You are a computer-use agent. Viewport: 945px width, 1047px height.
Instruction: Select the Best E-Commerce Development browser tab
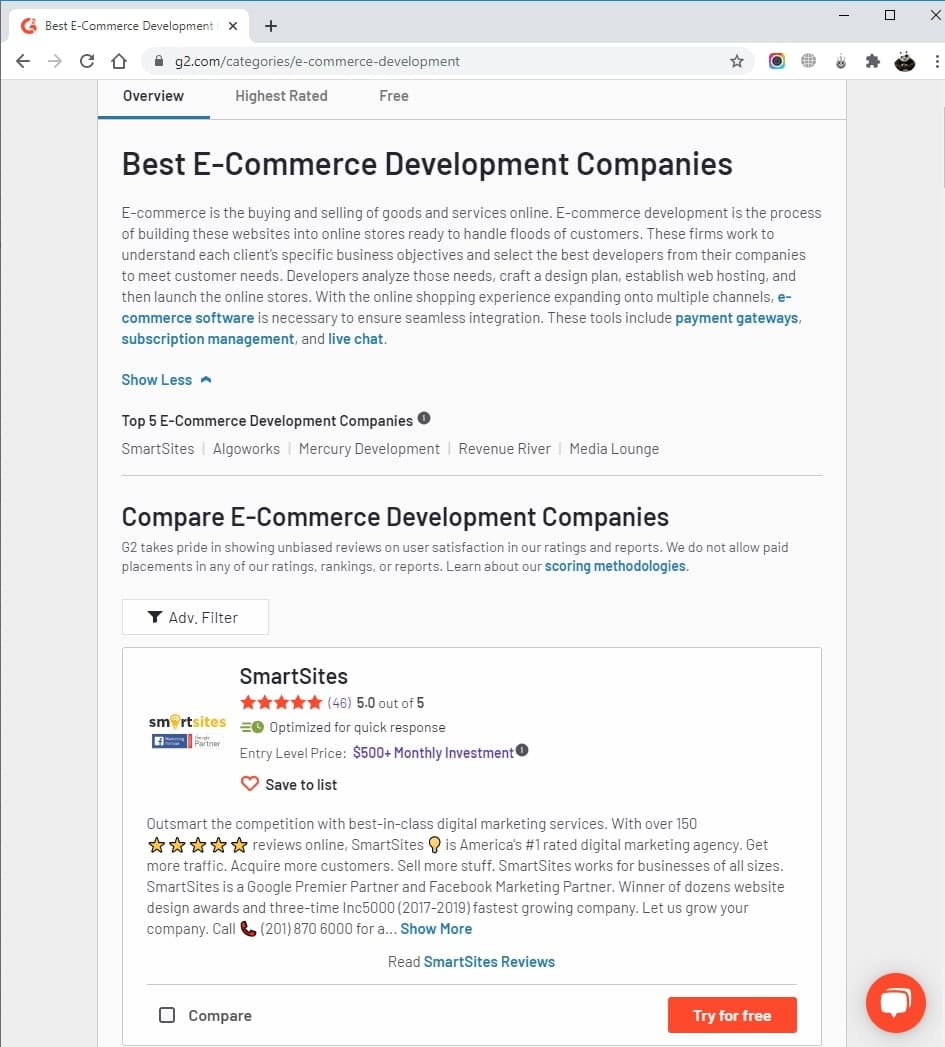(x=129, y=26)
